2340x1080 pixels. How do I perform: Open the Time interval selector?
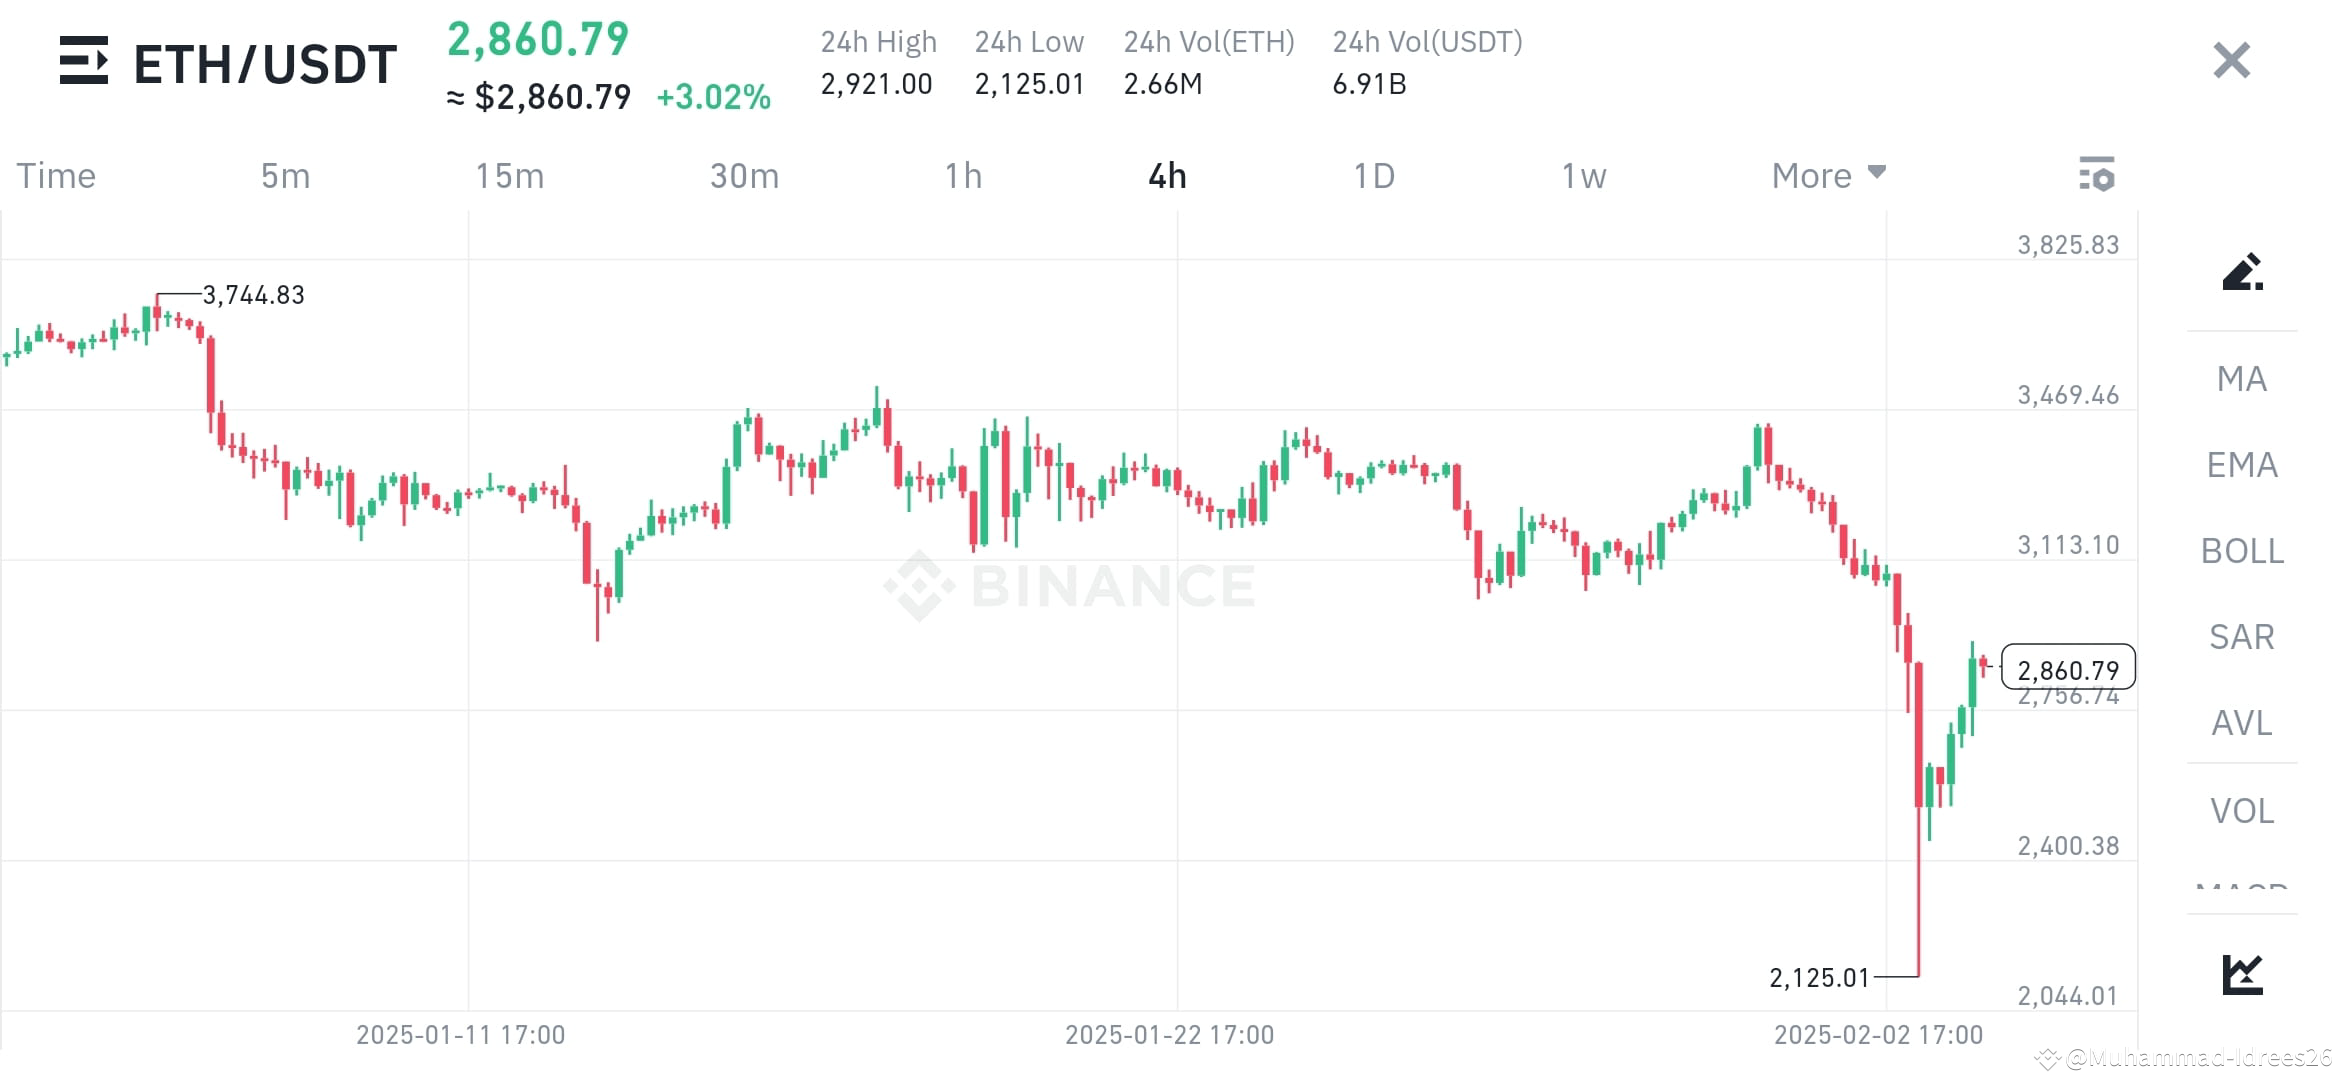pyautogui.click(x=55, y=175)
